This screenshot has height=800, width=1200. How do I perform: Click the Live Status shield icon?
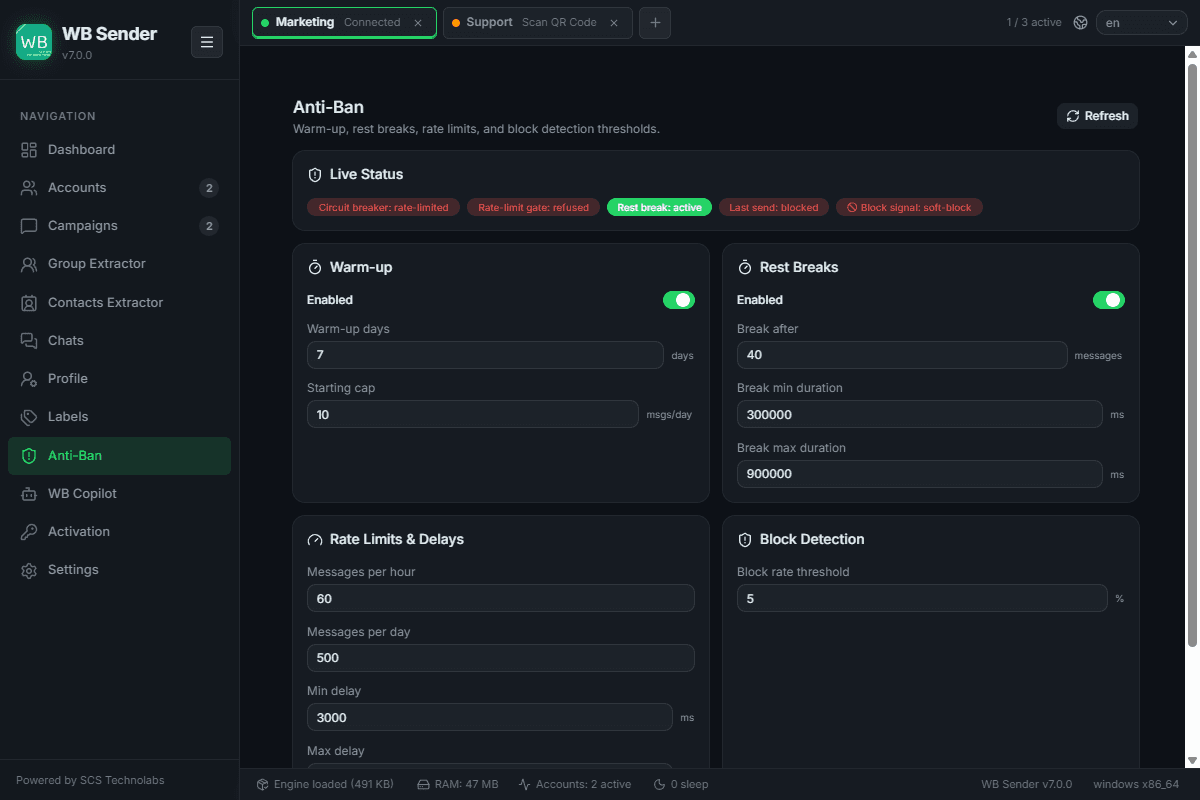click(315, 175)
